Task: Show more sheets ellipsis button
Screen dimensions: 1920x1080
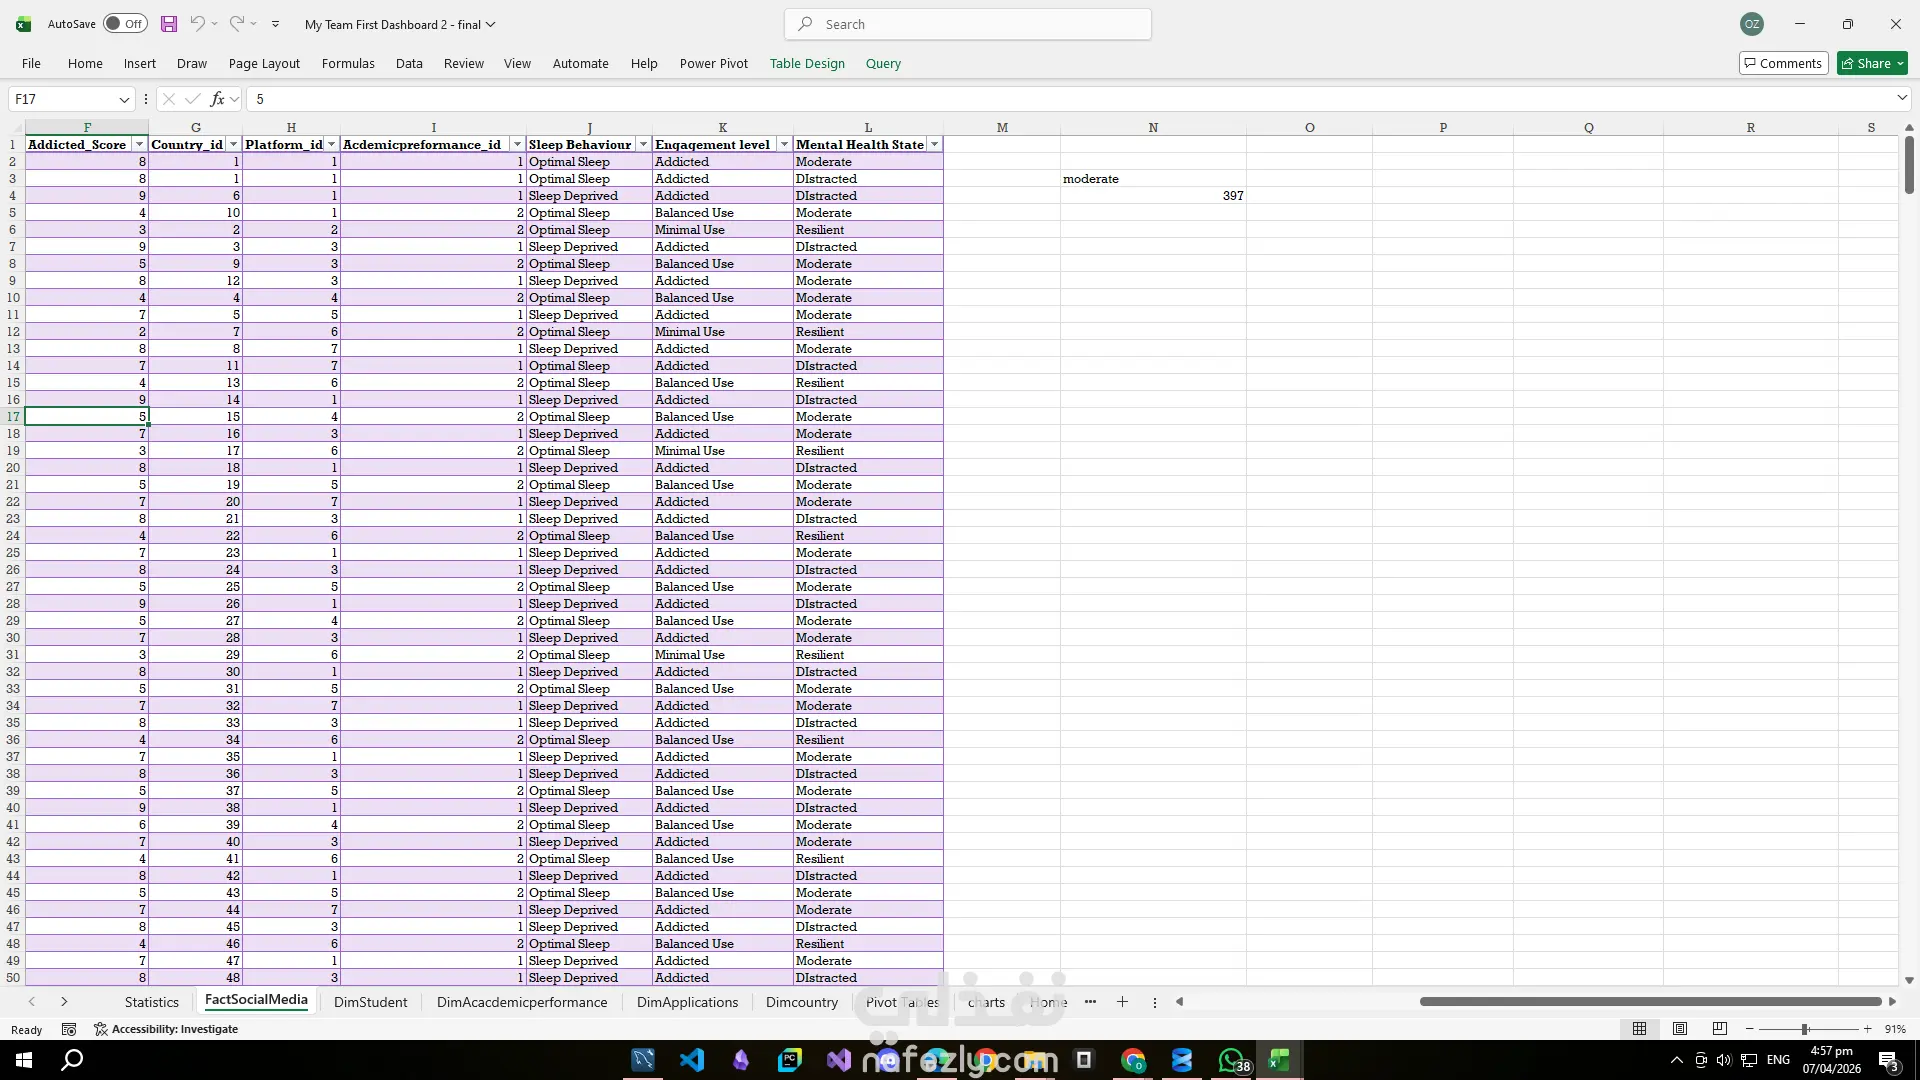Action: tap(1090, 1002)
